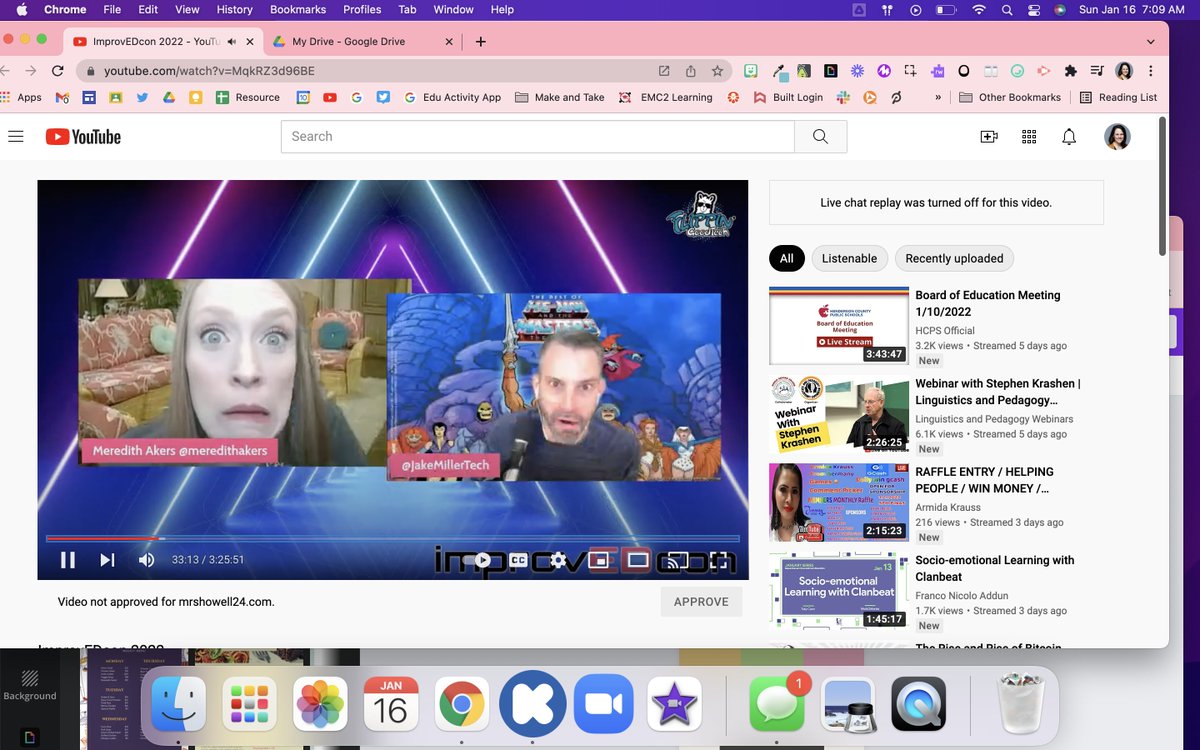
Task: Switch to My Drive - Google Drive tab
Action: tap(349, 41)
